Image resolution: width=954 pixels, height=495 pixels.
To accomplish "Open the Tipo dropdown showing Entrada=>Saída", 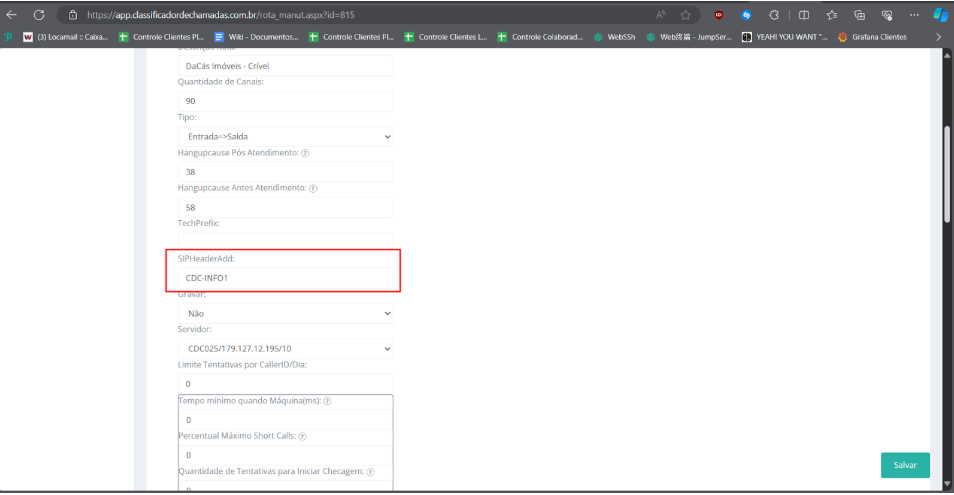I will point(285,136).
